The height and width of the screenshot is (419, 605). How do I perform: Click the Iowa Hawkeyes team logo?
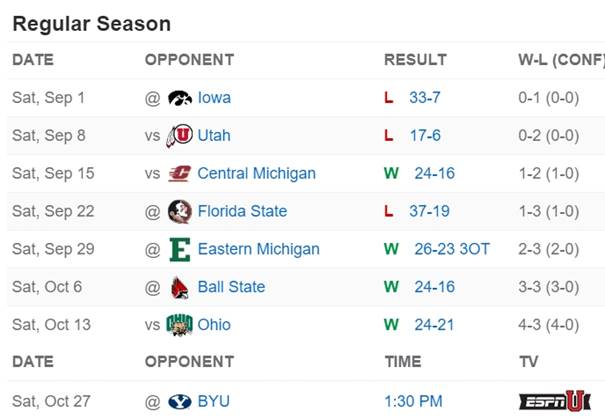click(180, 98)
